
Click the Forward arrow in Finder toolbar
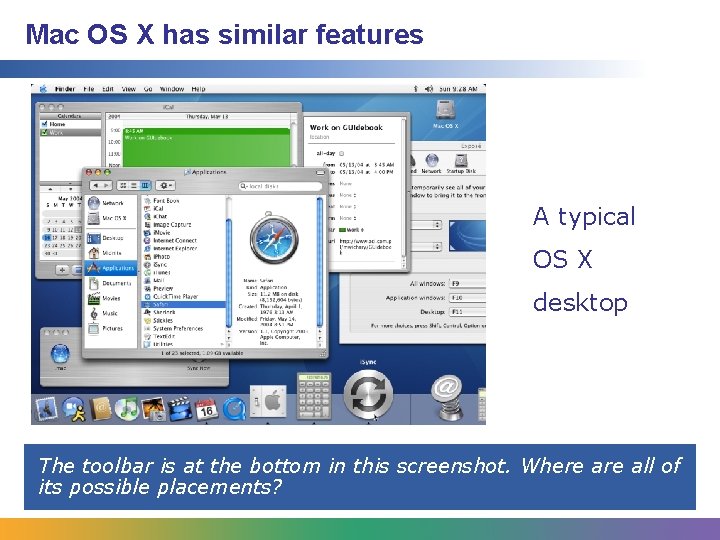pos(107,186)
